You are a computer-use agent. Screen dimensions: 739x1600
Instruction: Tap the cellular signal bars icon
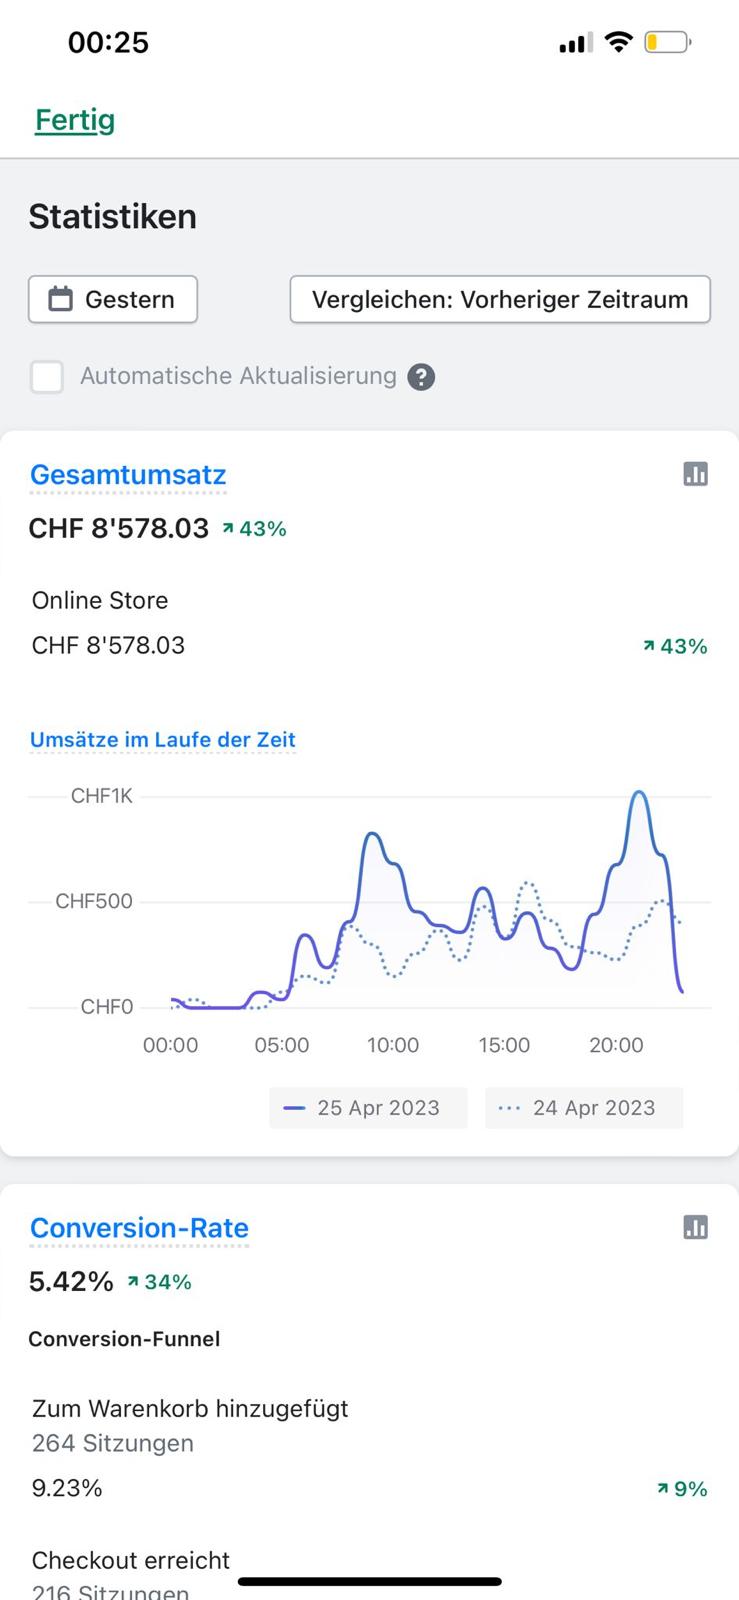[x=575, y=43]
